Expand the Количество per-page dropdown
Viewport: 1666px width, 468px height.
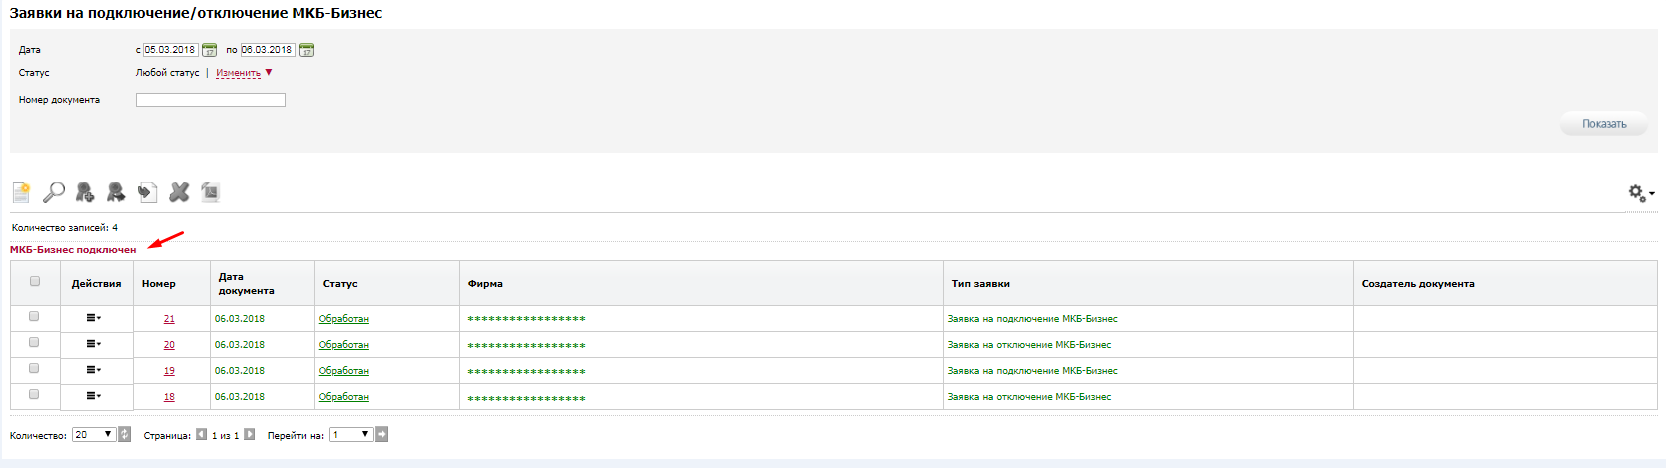coord(94,434)
